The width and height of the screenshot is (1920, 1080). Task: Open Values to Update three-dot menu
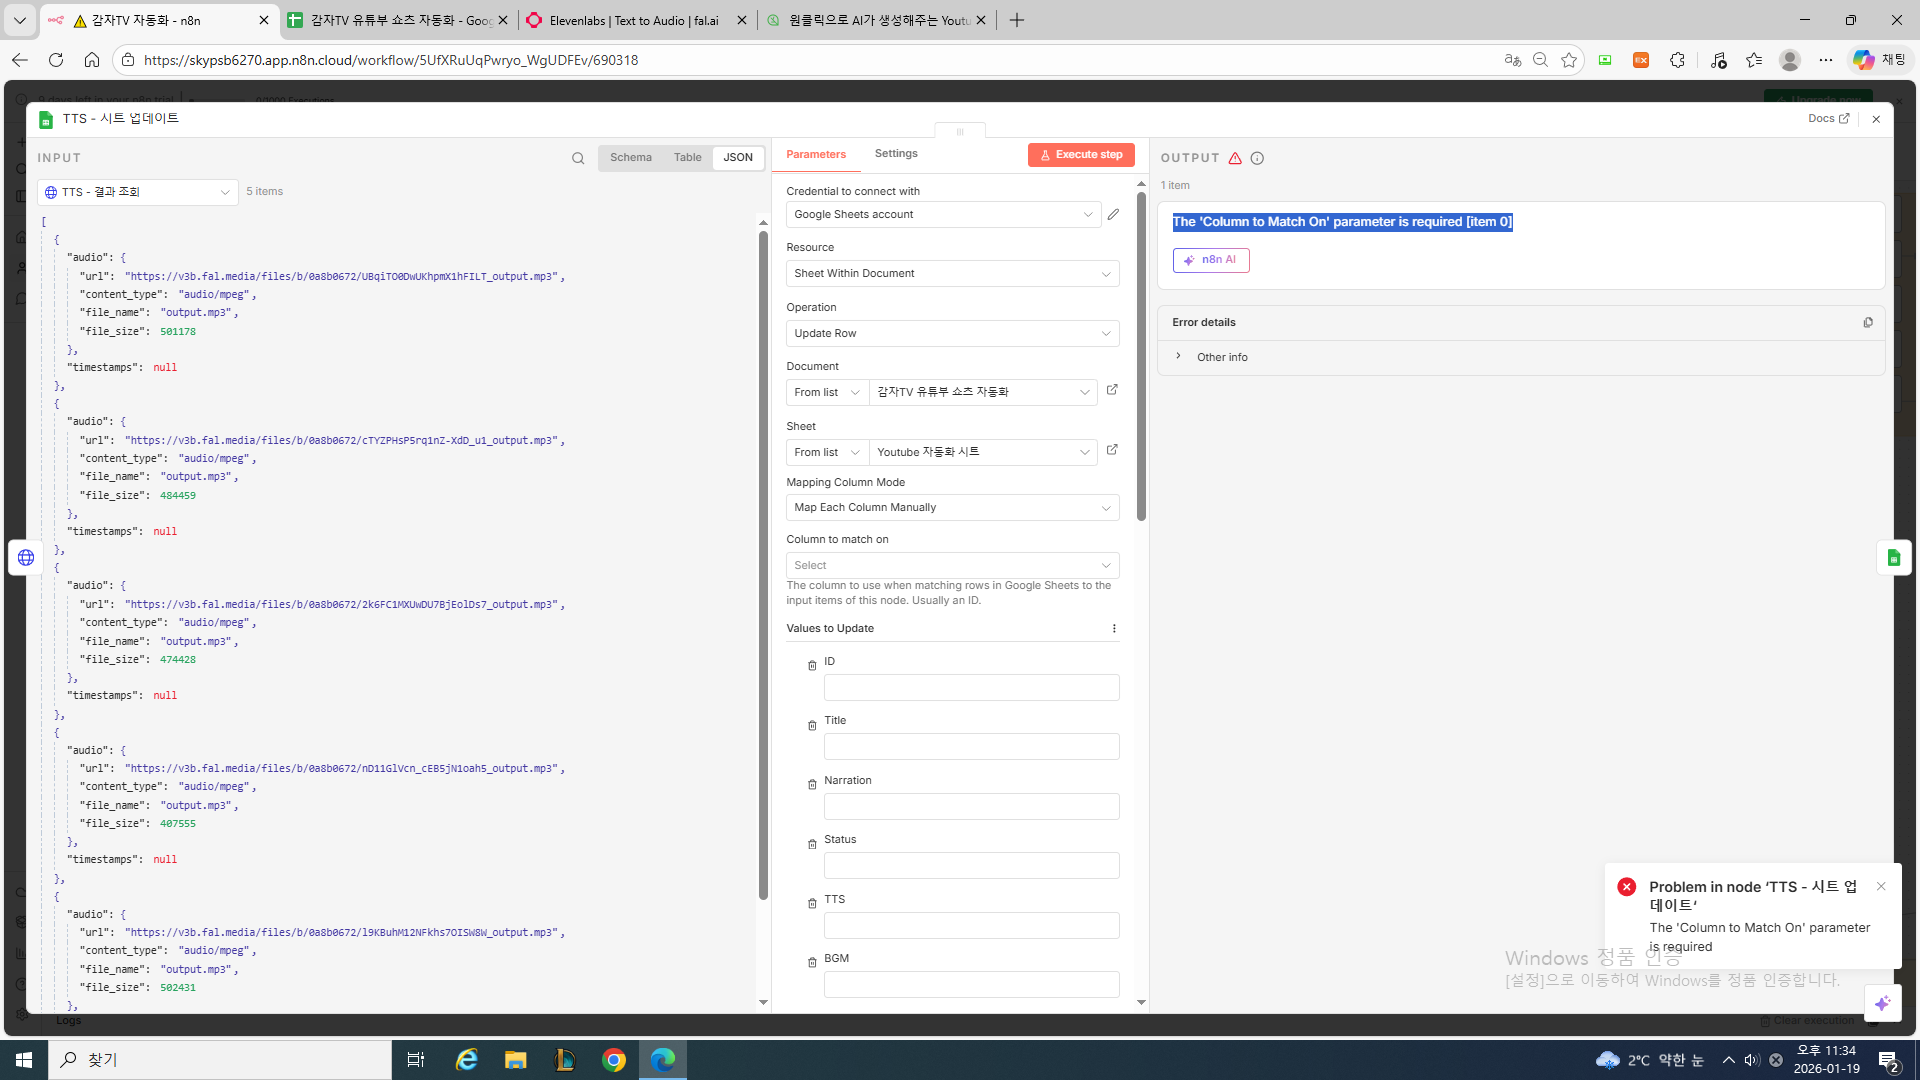[x=1114, y=629]
